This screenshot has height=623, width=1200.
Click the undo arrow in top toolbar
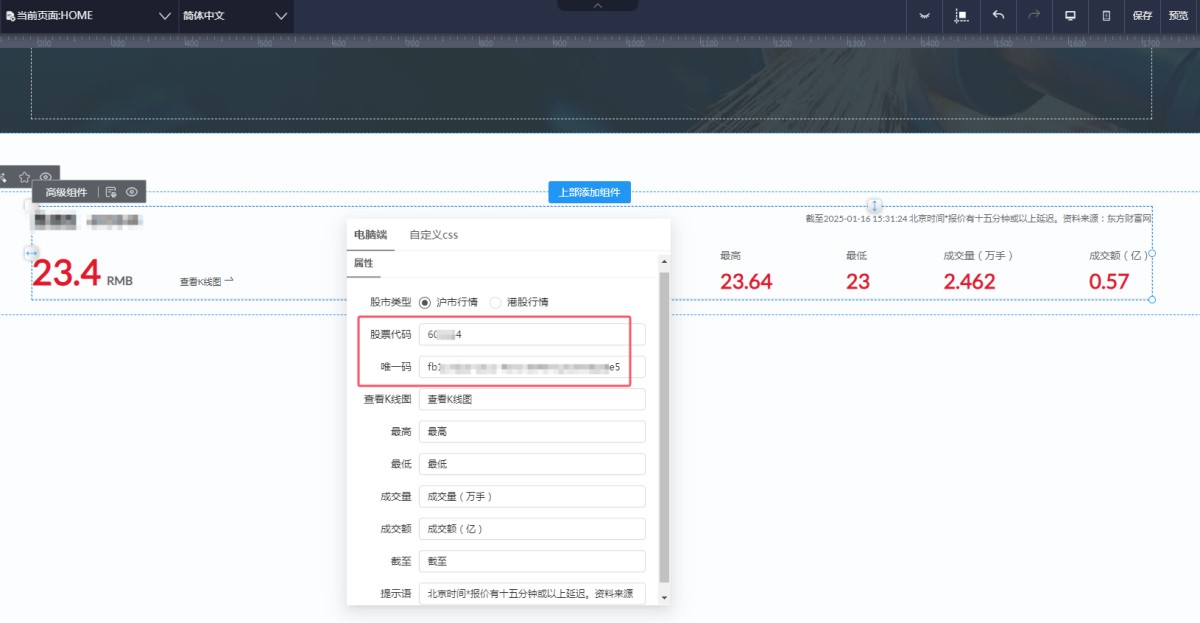tap(998, 16)
